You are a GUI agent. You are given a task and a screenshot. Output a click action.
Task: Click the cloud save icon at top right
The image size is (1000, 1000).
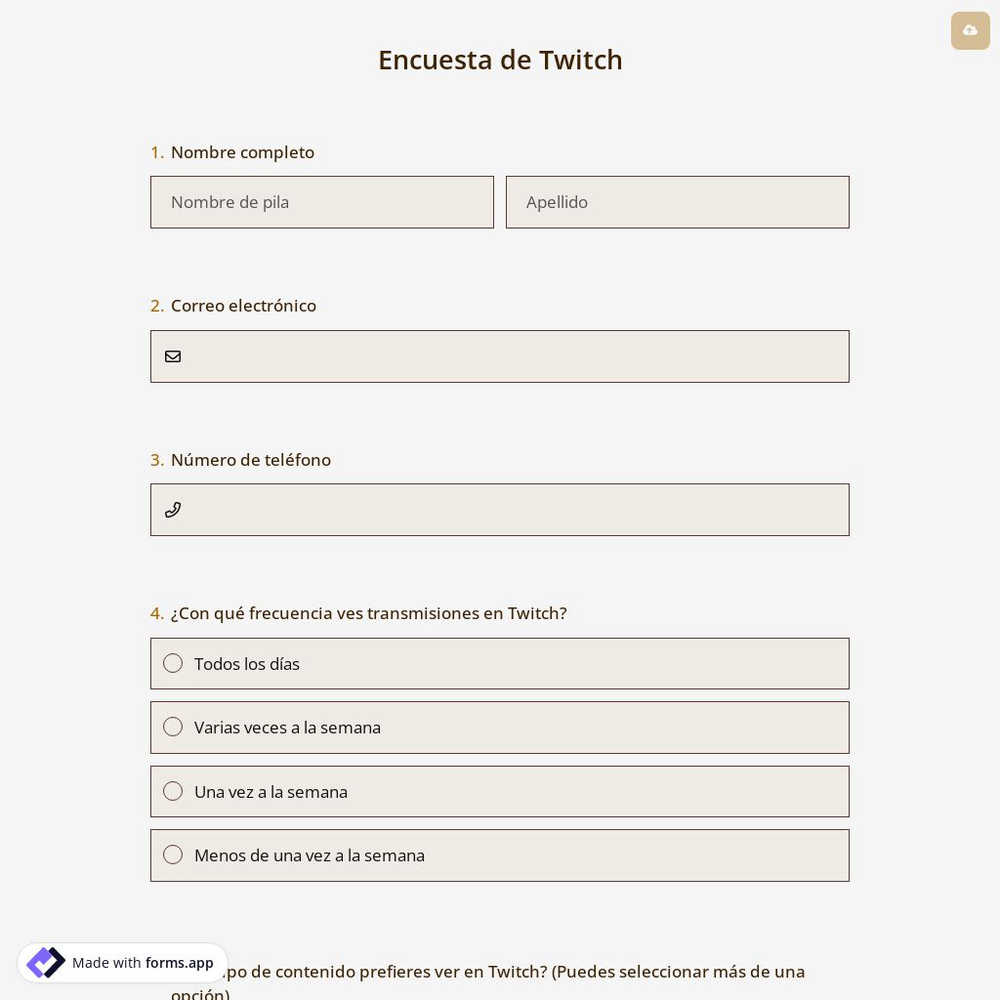point(970,31)
